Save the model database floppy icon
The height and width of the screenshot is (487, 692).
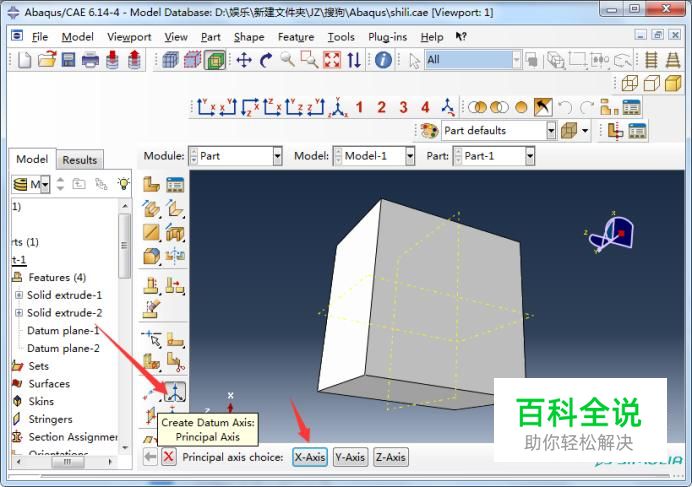tap(68, 60)
